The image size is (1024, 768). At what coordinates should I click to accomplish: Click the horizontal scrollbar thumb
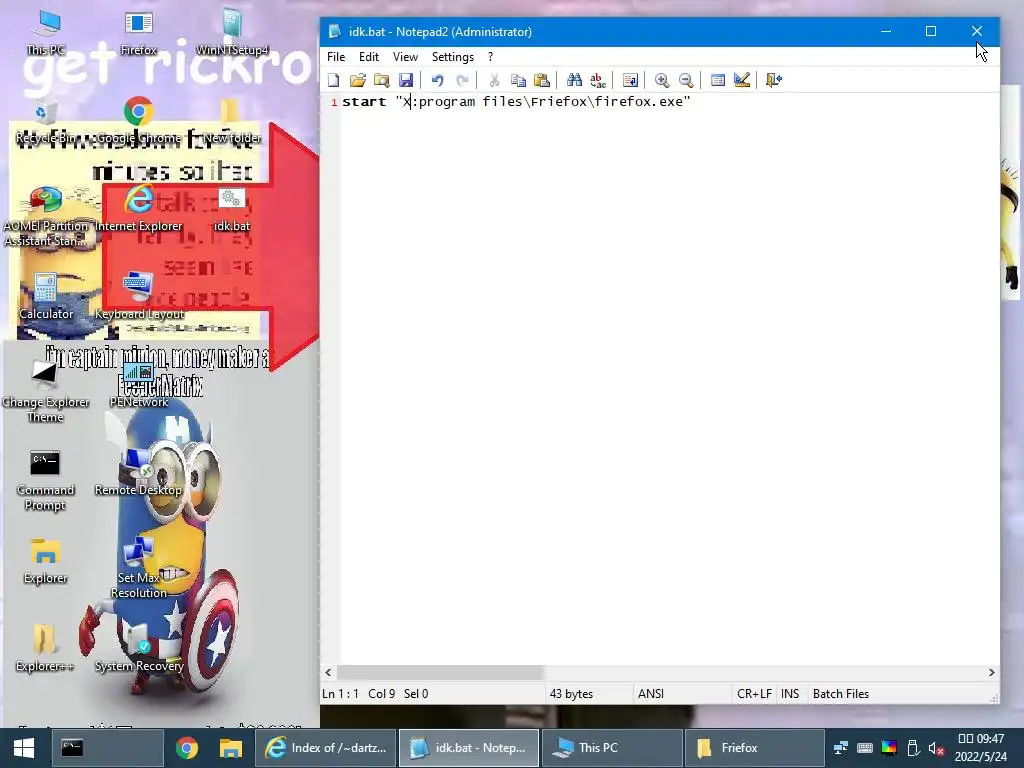440,672
